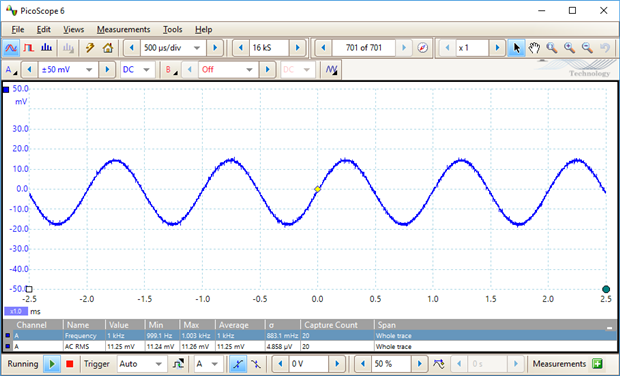Screen dimensions: 620x376
Task: Click the buffer number 701 of 701 field
Action: click(364, 48)
